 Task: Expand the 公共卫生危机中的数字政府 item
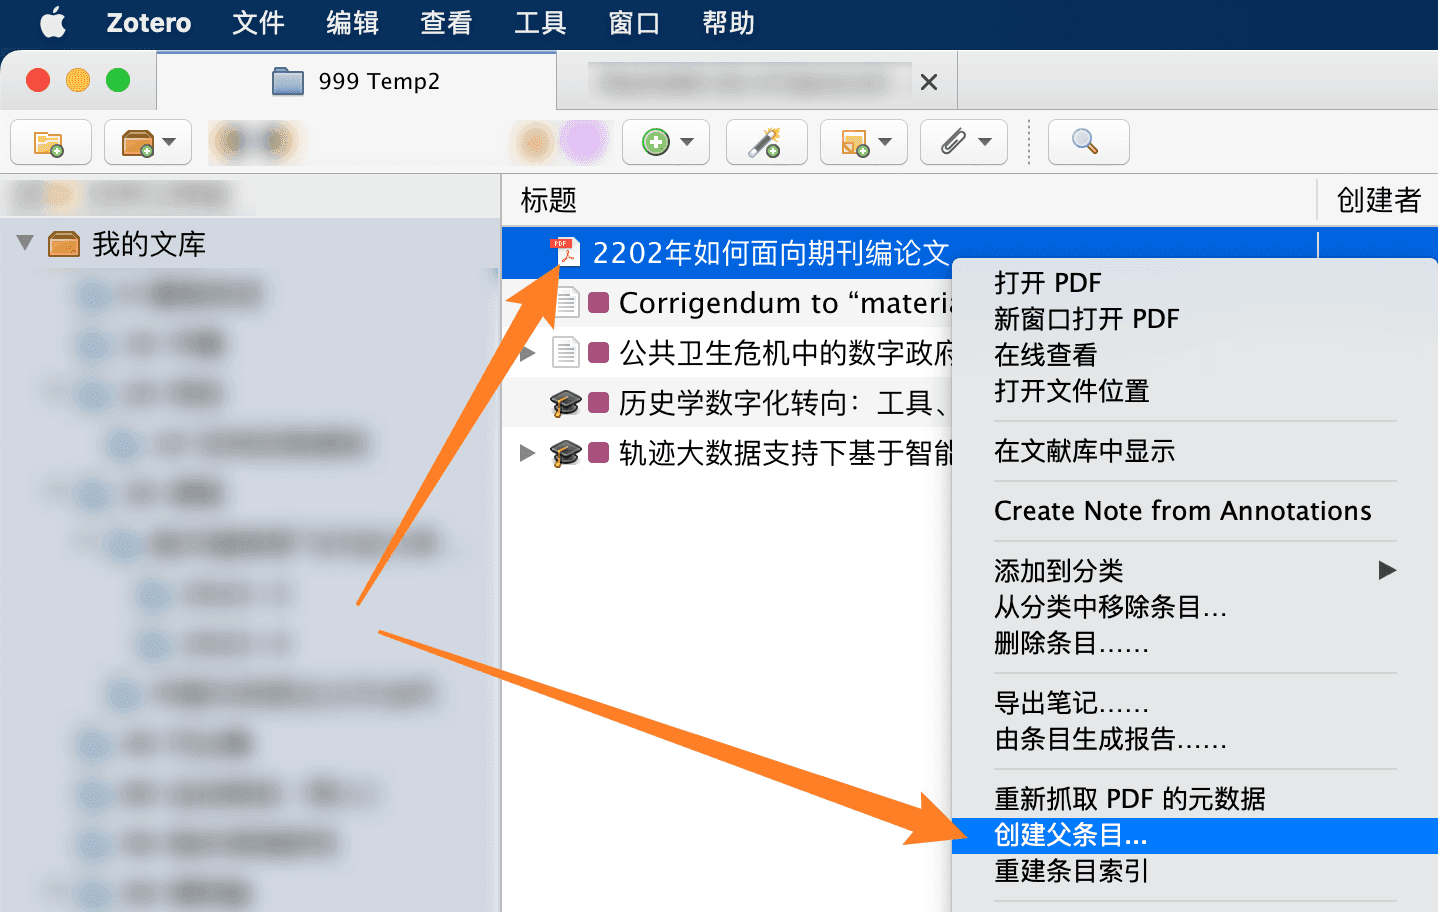pyautogui.click(x=528, y=353)
